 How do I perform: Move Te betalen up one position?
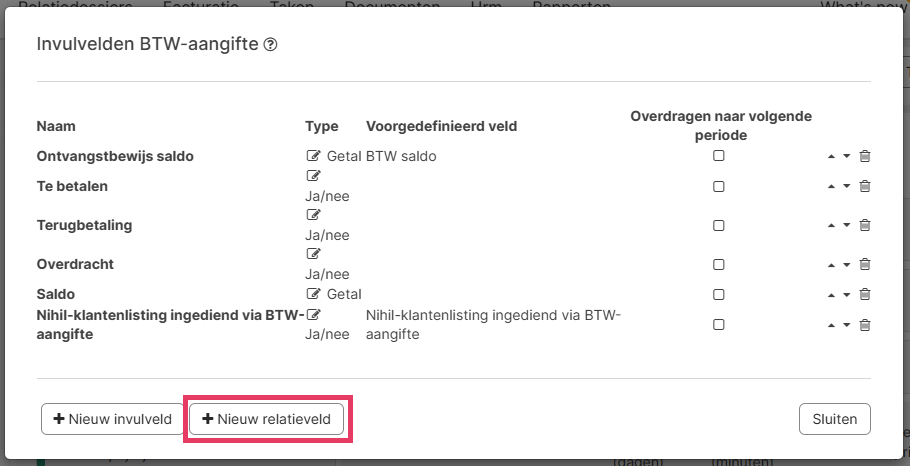[831, 186]
